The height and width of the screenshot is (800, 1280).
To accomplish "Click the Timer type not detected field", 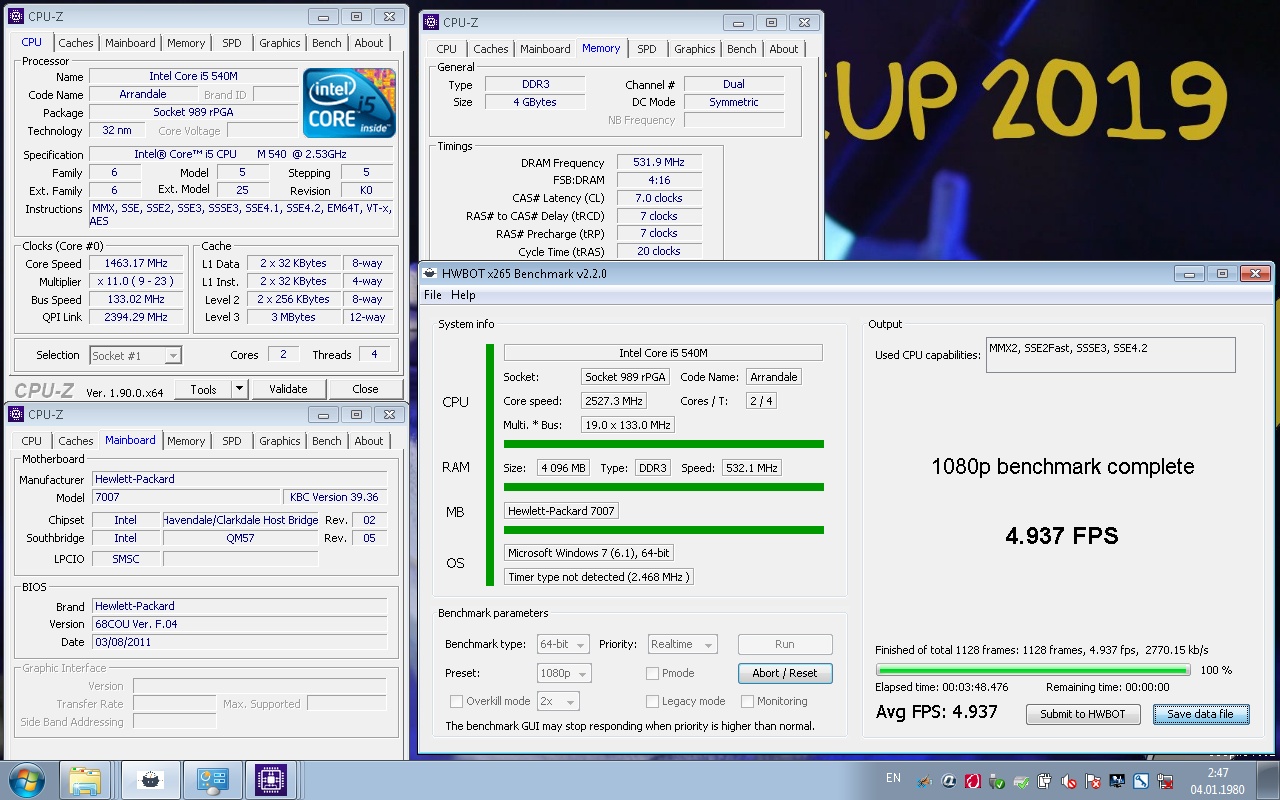I will (x=599, y=577).
